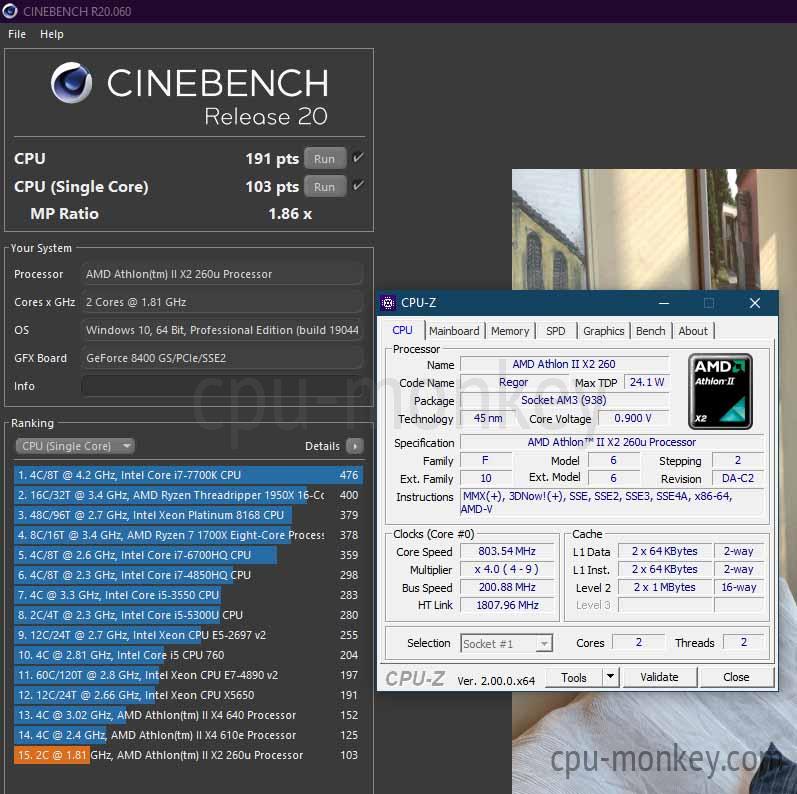Toggle the checkmark next to the CPU test
Image resolution: width=797 pixels, height=794 pixels.
[x=358, y=158]
